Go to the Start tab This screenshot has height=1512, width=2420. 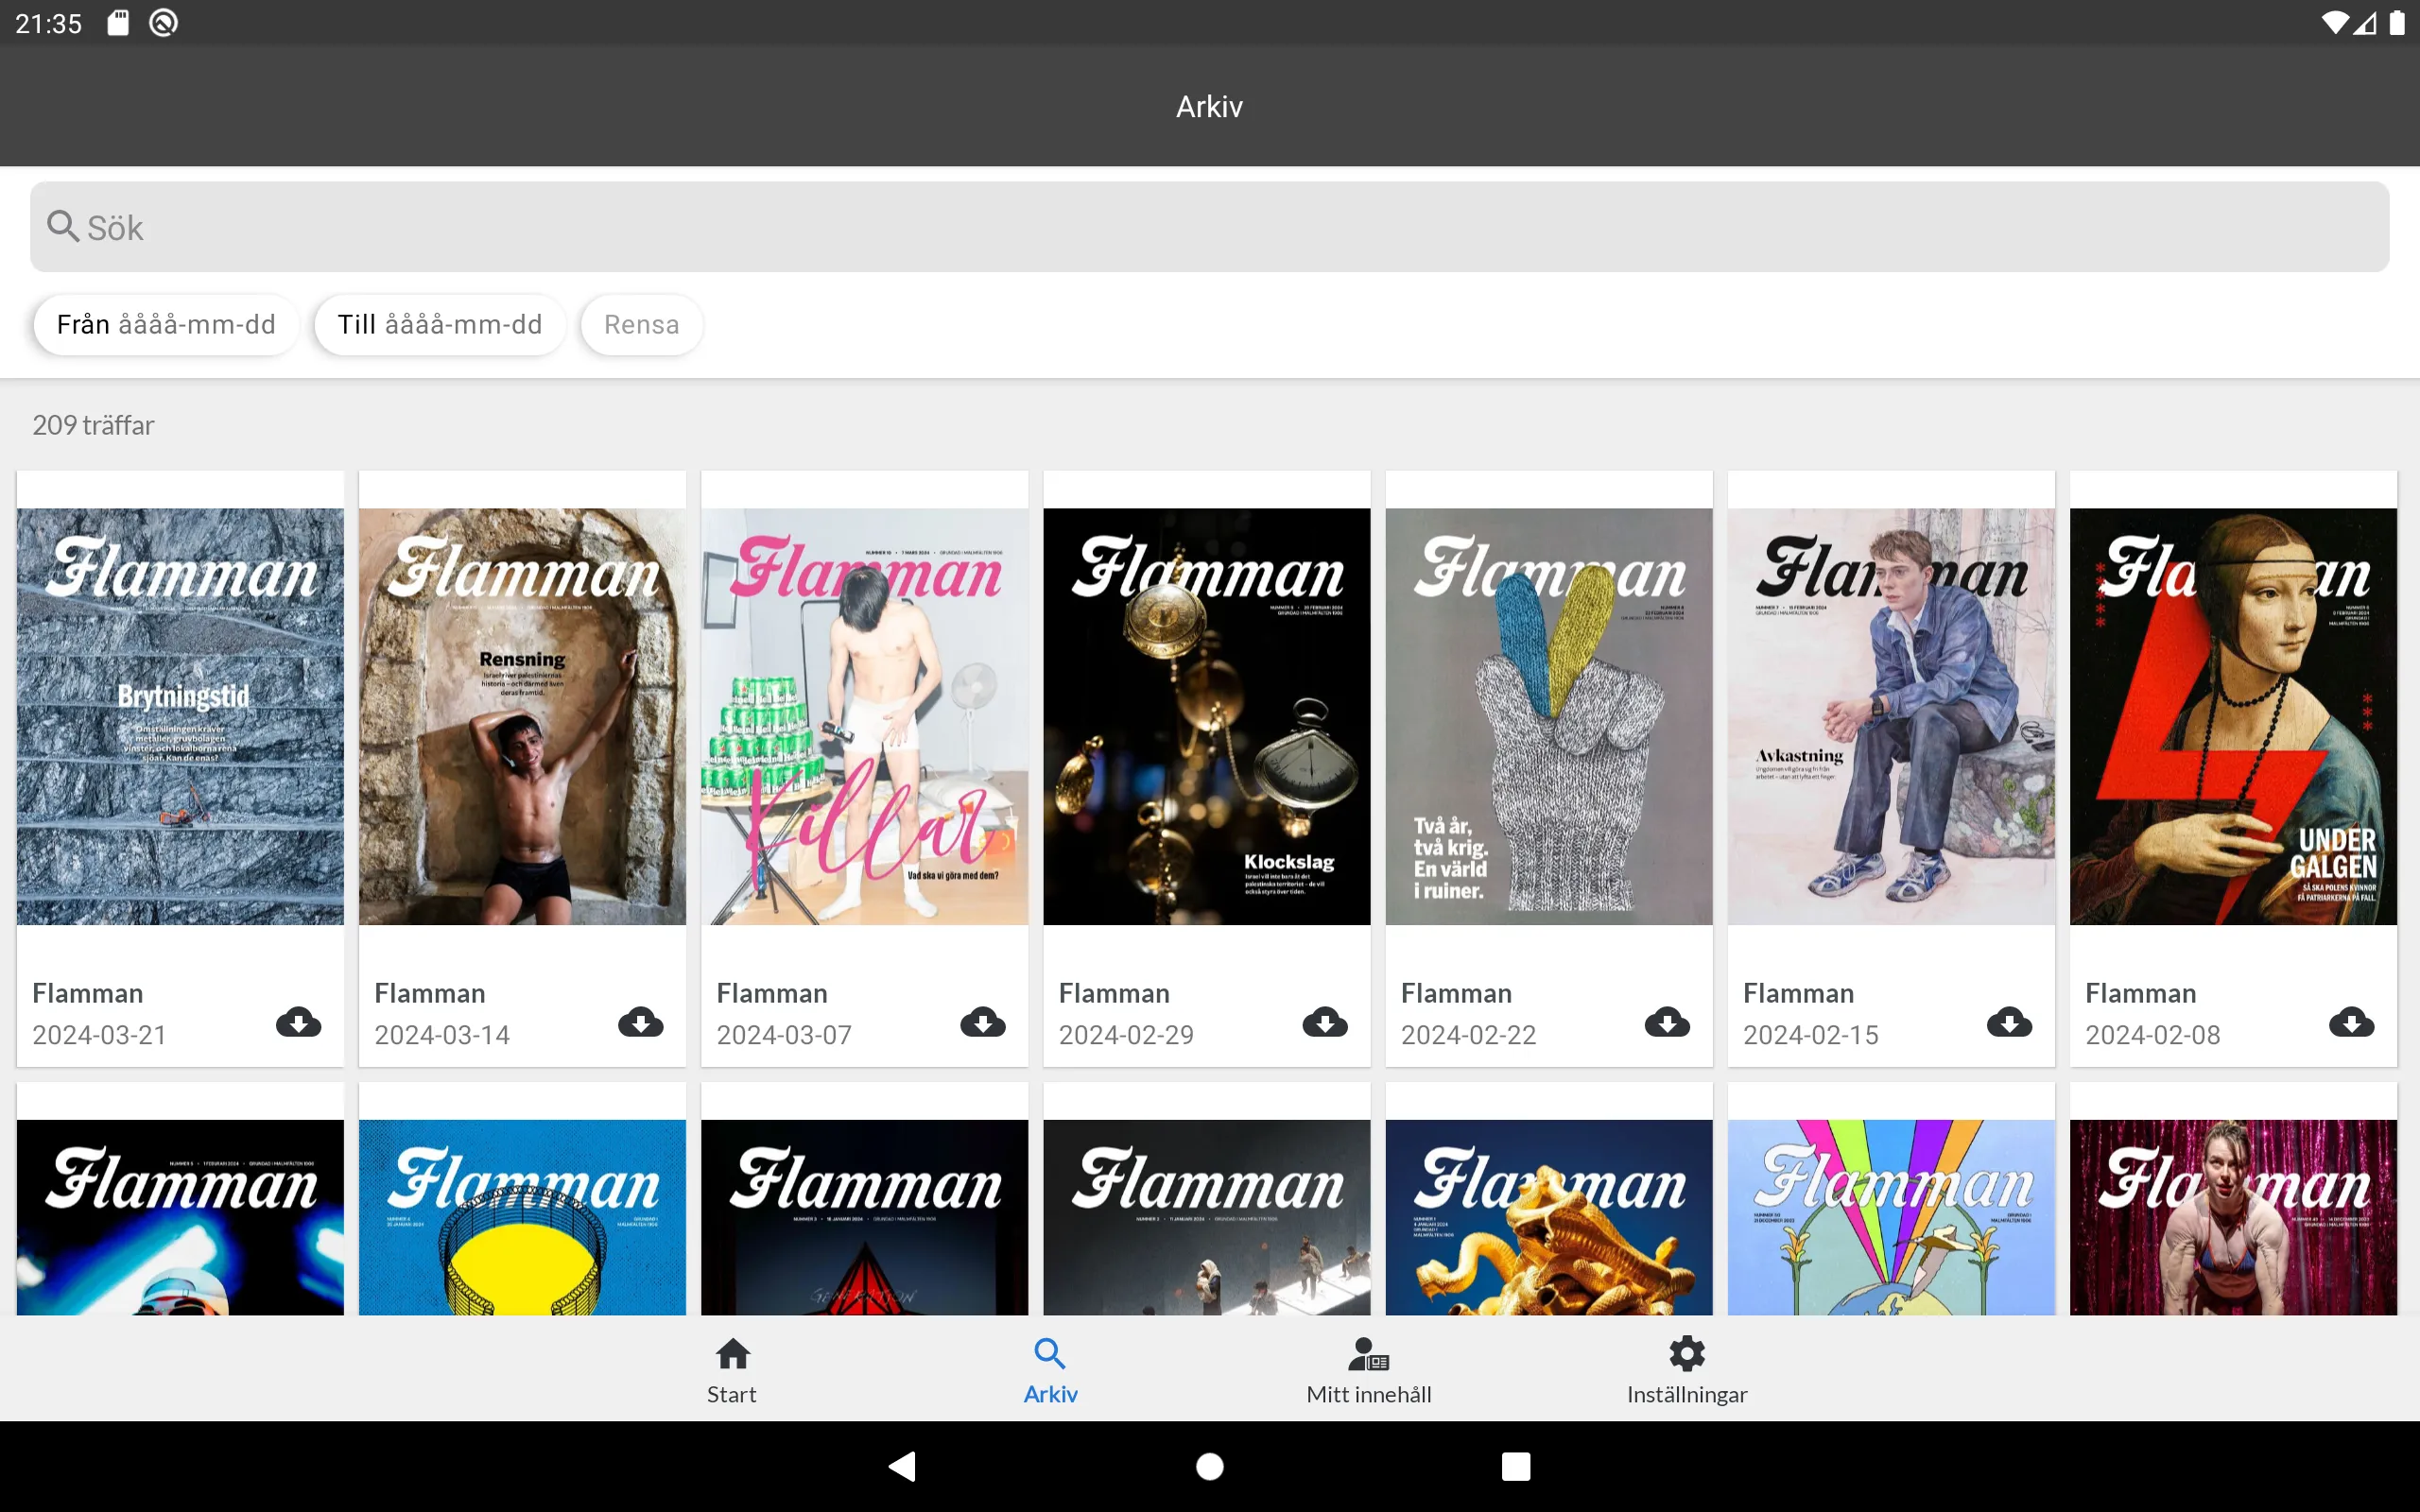click(x=732, y=1370)
